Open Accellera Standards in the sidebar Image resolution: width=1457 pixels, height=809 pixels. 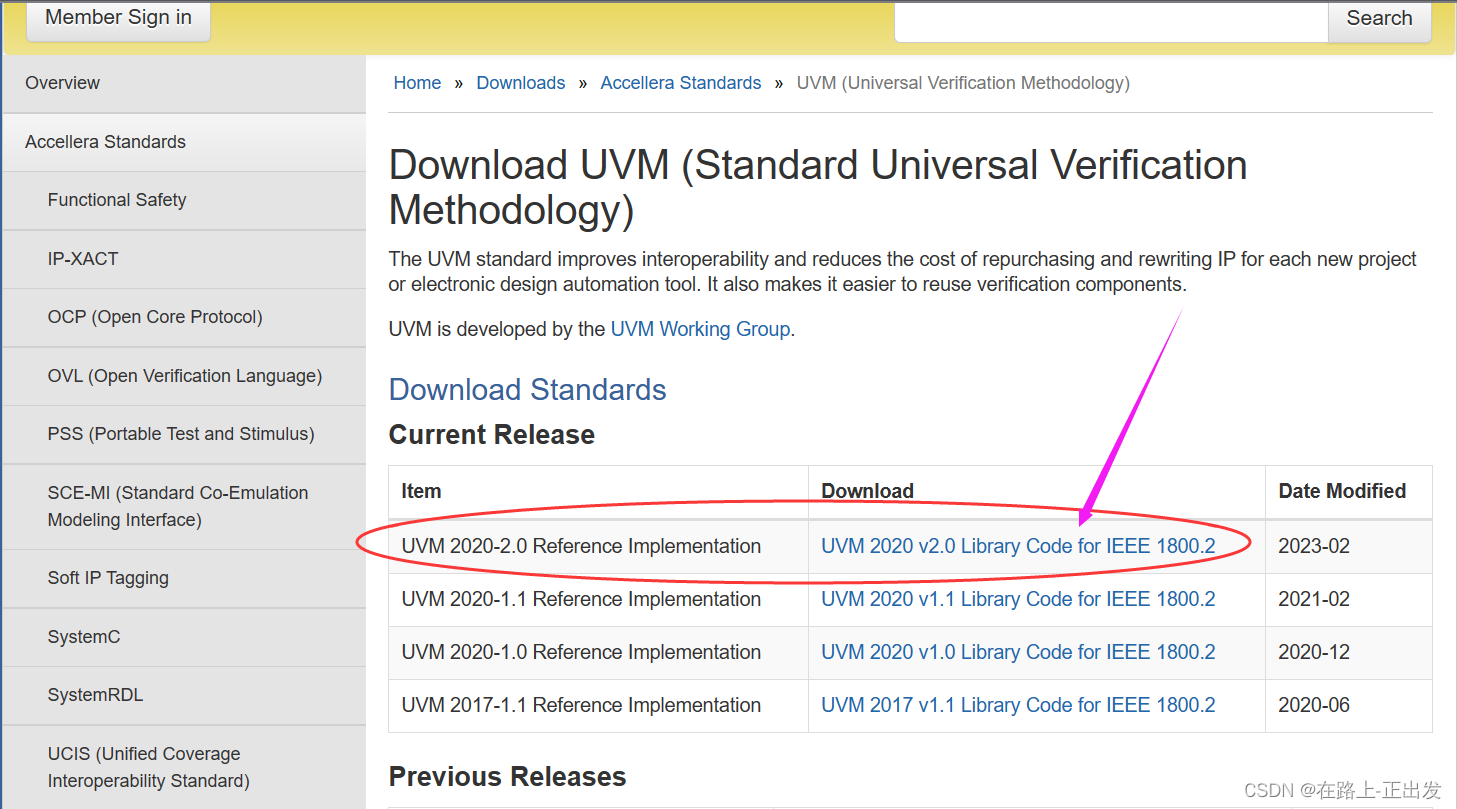coord(184,142)
